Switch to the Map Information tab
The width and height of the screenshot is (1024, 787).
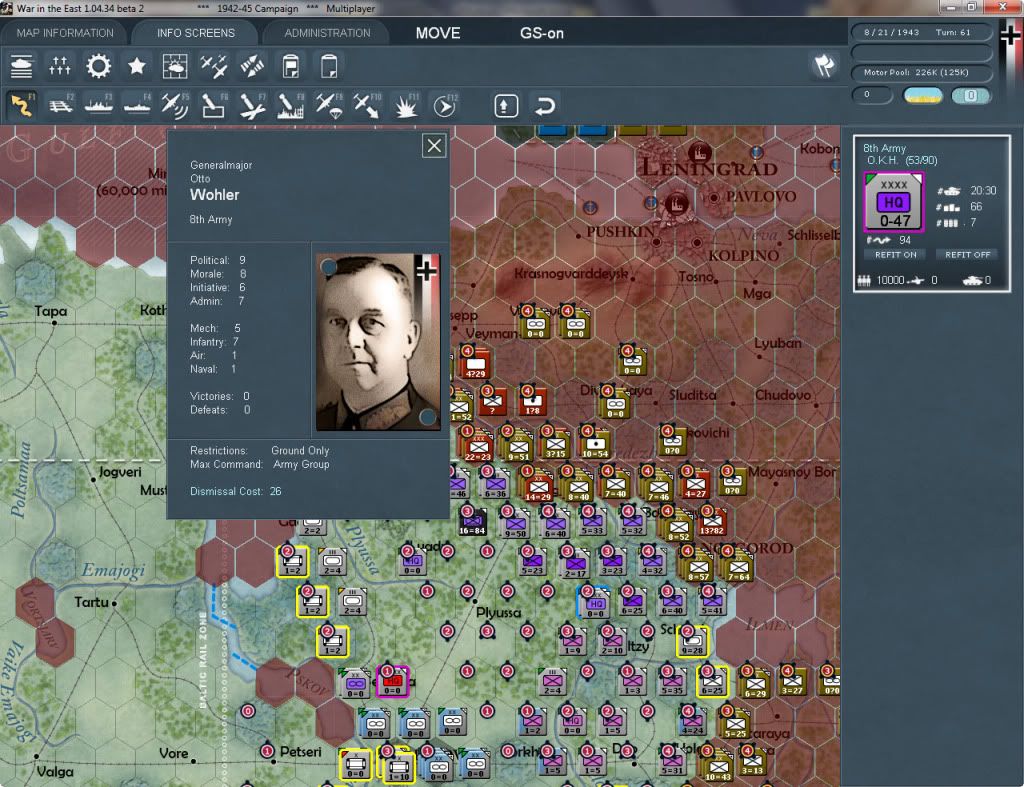coord(65,33)
